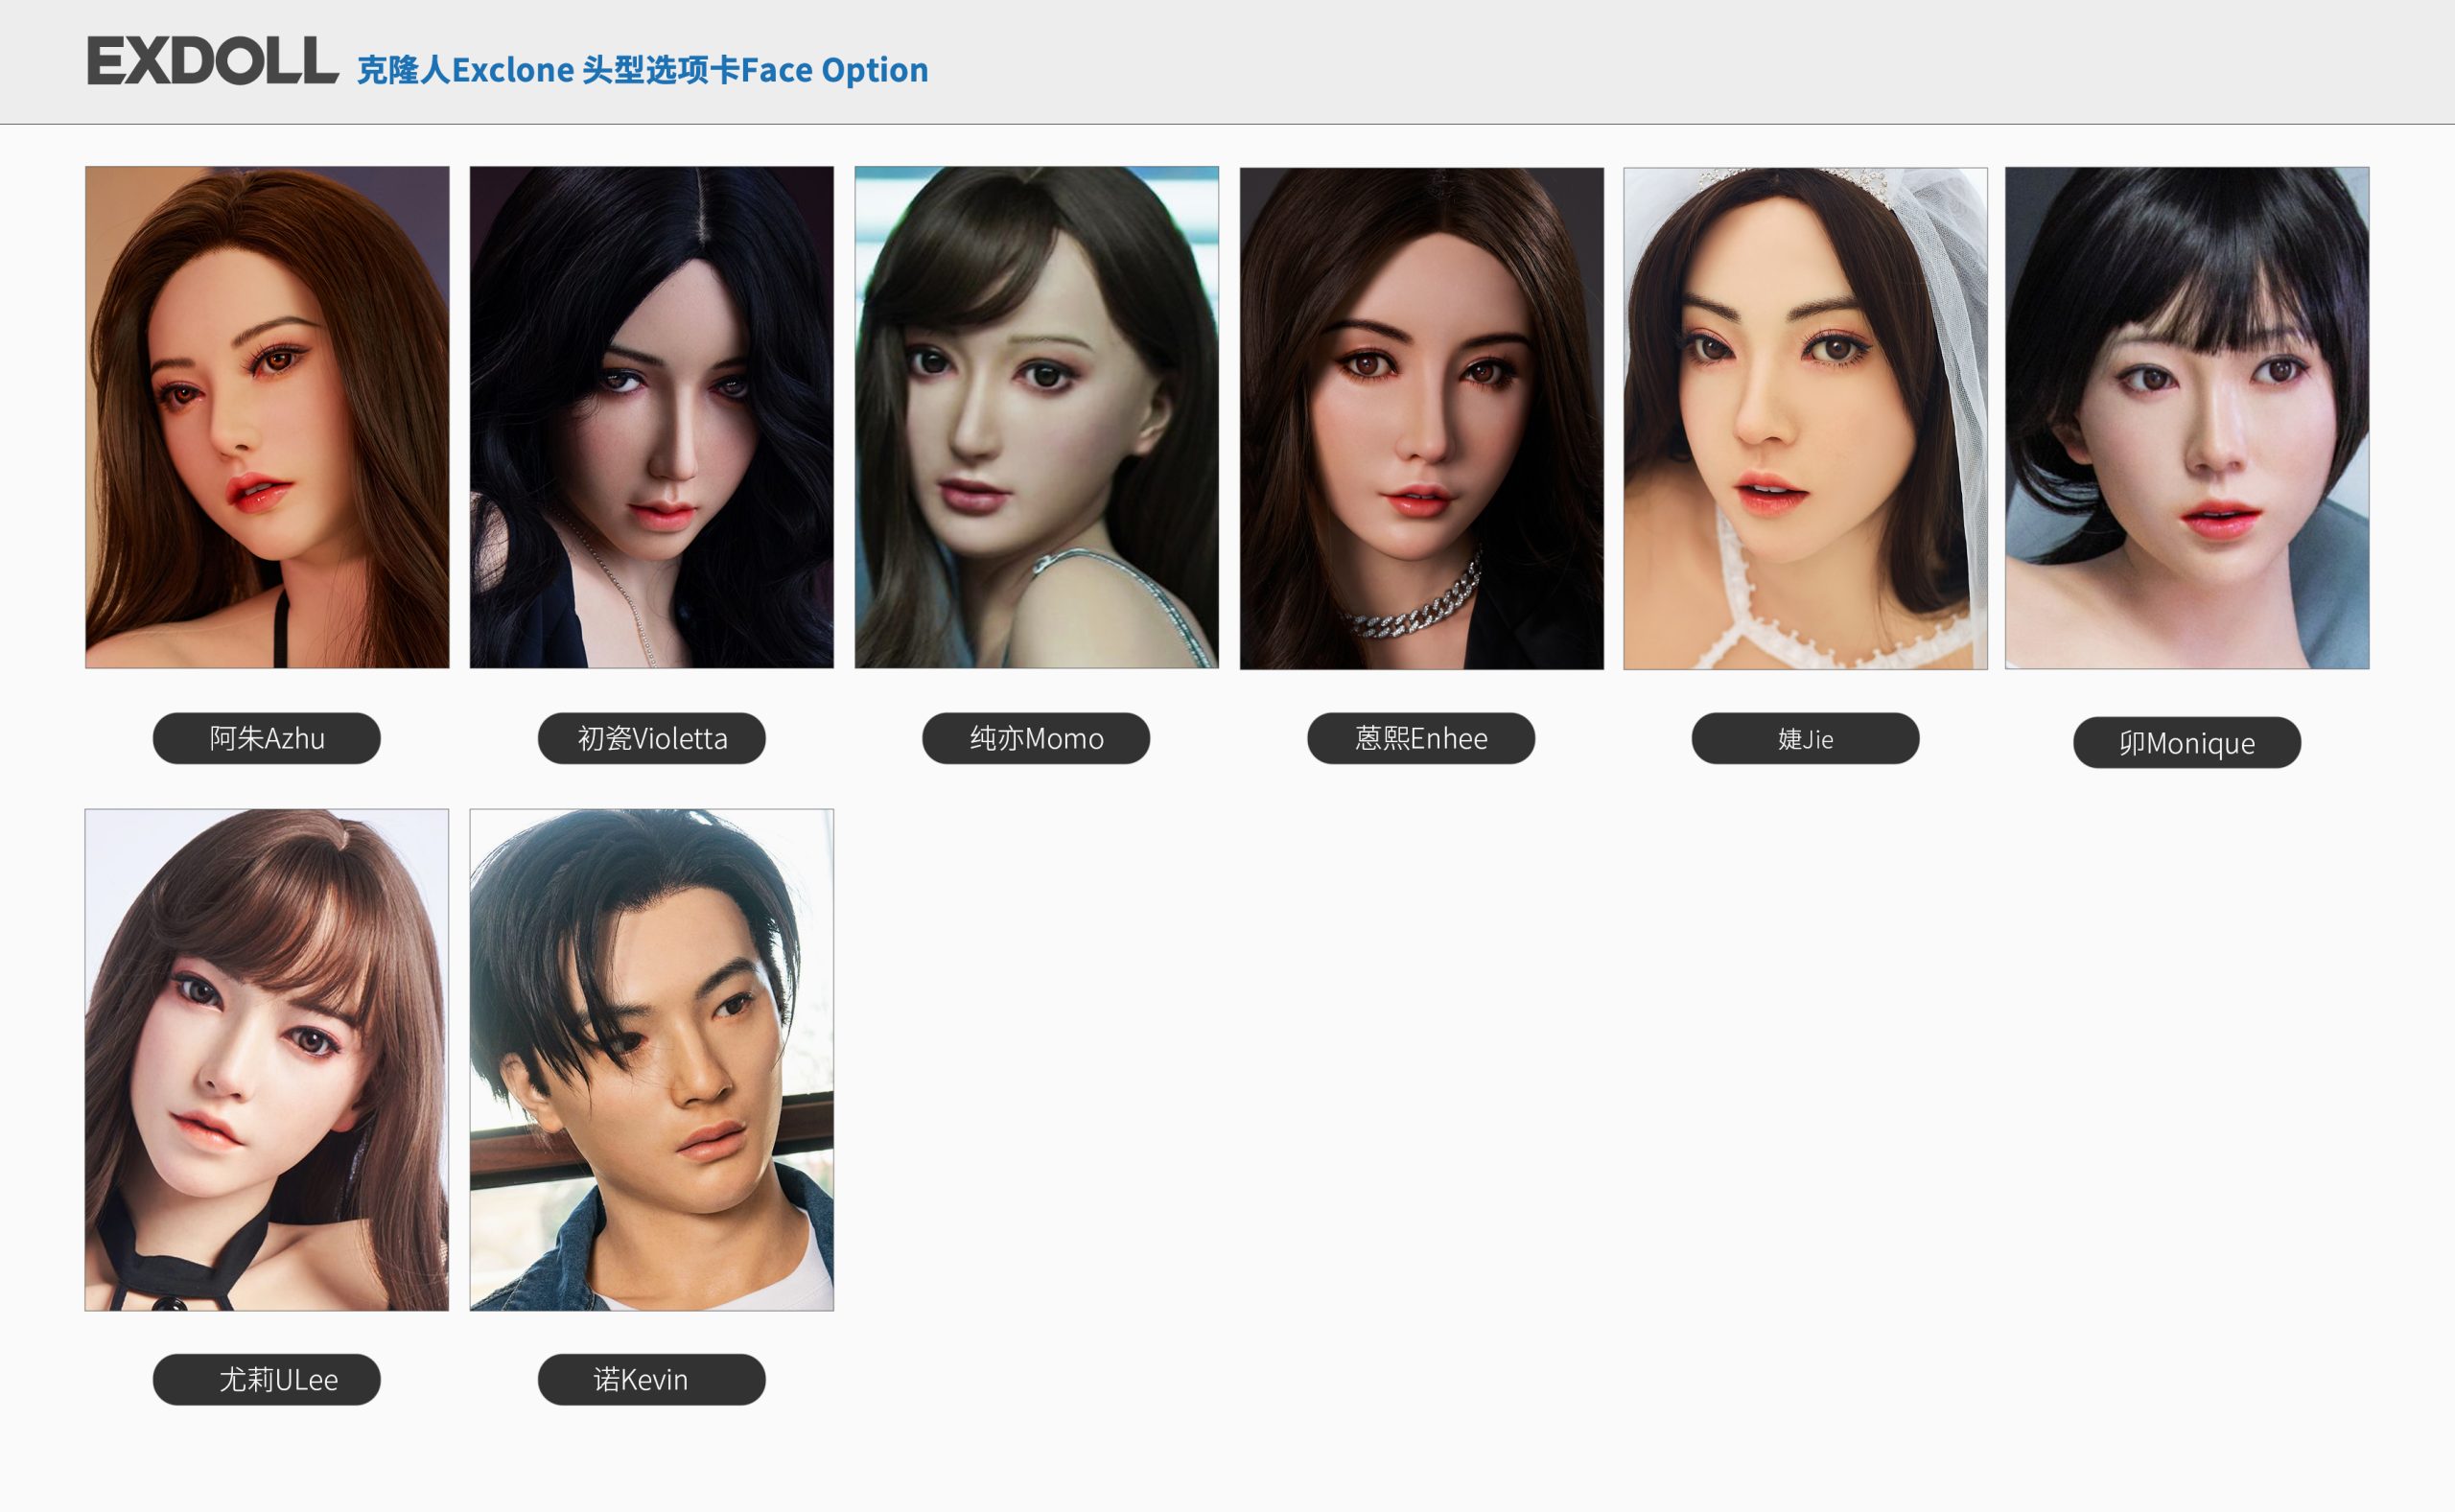Select the 蒽熙Enhee label button
Image resolution: width=2455 pixels, height=1512 pixels.
pos(1421,738)
